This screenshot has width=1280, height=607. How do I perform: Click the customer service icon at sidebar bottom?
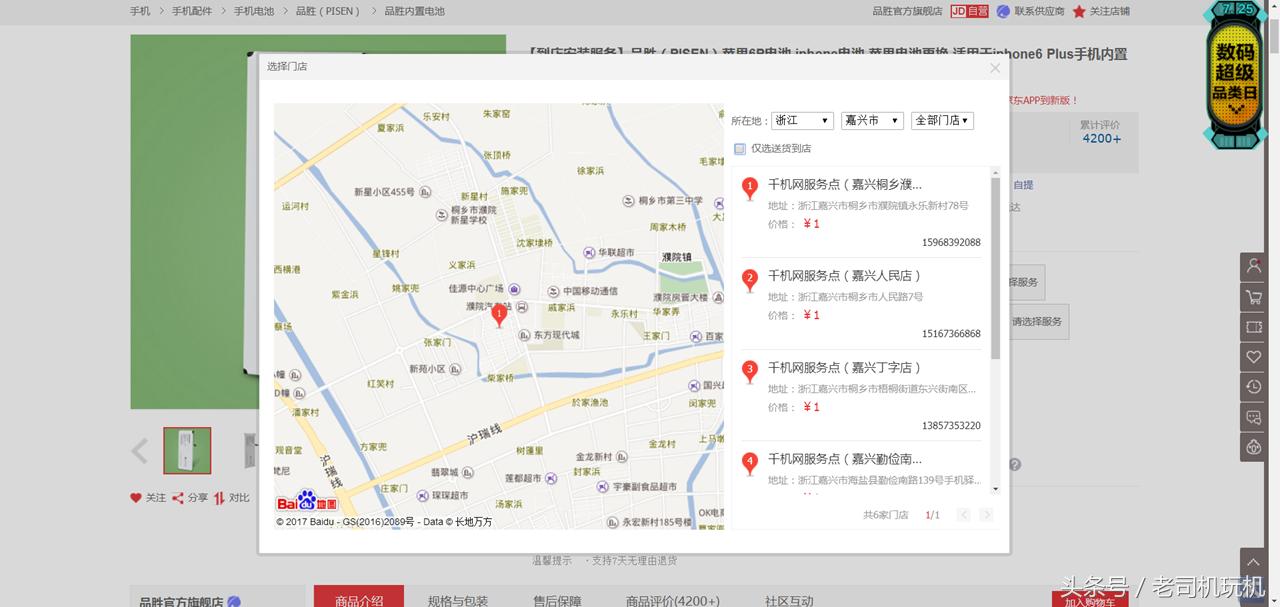coord(1252,446)
